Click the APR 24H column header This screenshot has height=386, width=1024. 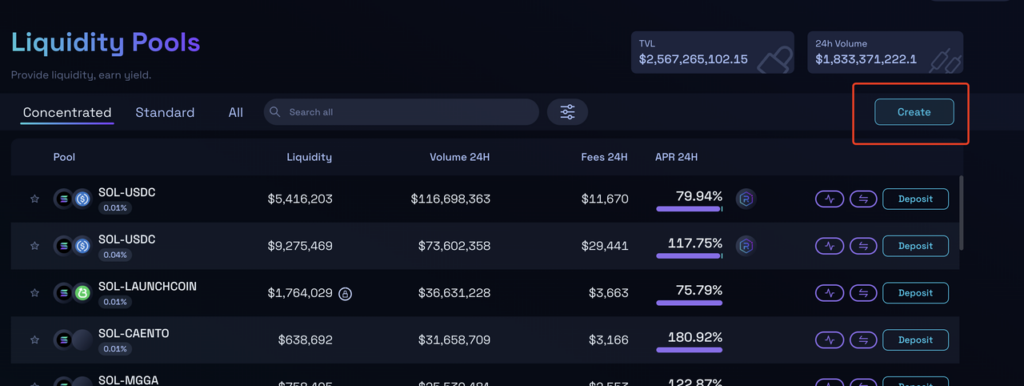click(677, 157)
